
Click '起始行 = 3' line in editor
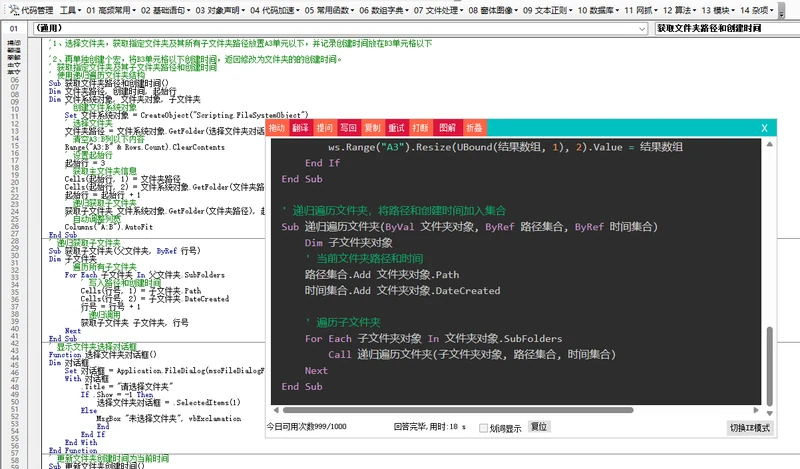click(x=84, y=163)
